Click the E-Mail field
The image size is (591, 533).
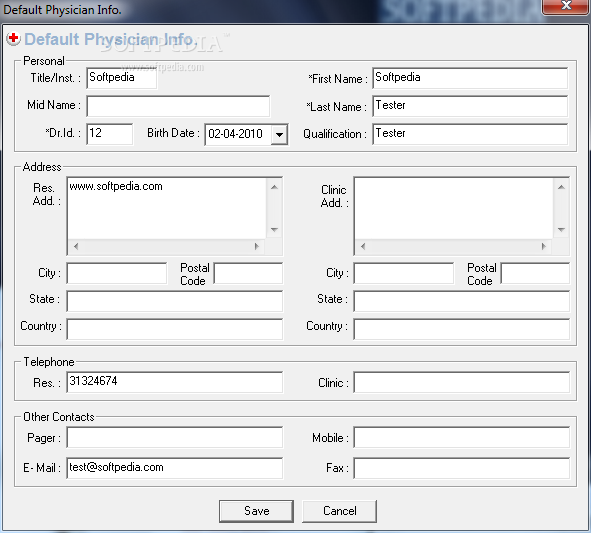[175, 468]
